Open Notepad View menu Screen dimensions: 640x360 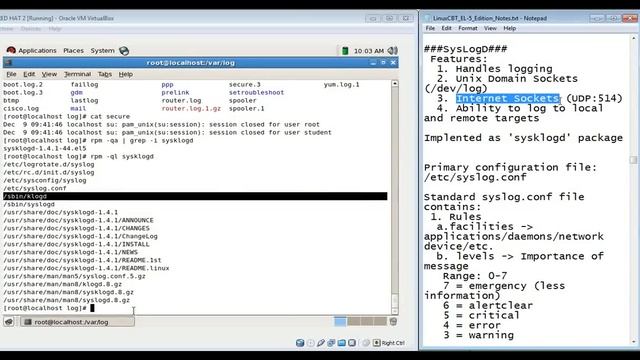pyautogui.click(x=490, y=28)
